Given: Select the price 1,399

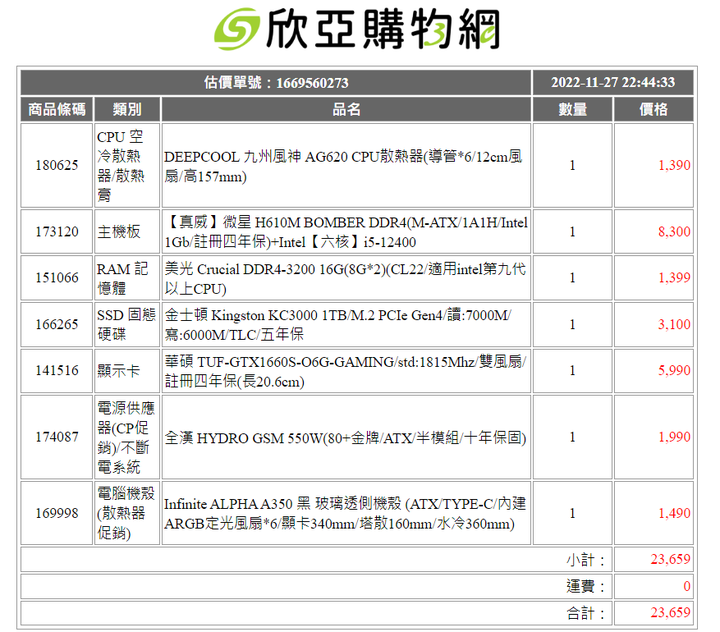Looking at the screenshot, I should click(674, 278).
